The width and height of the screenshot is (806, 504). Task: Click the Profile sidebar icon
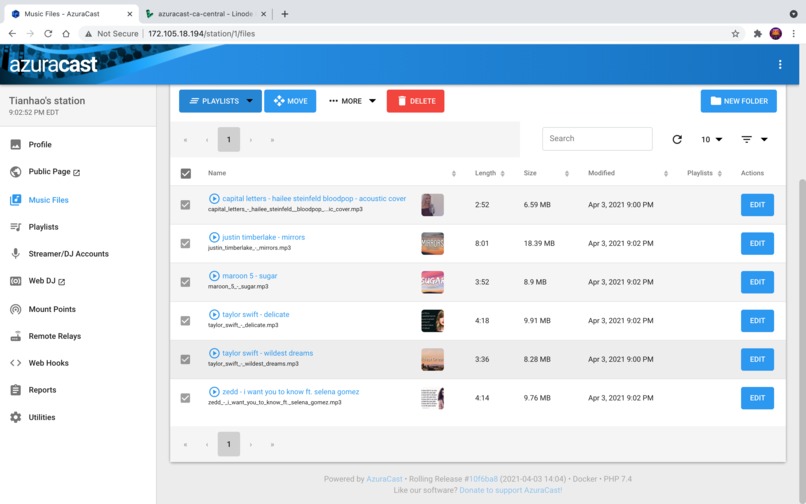coord(16,145)
